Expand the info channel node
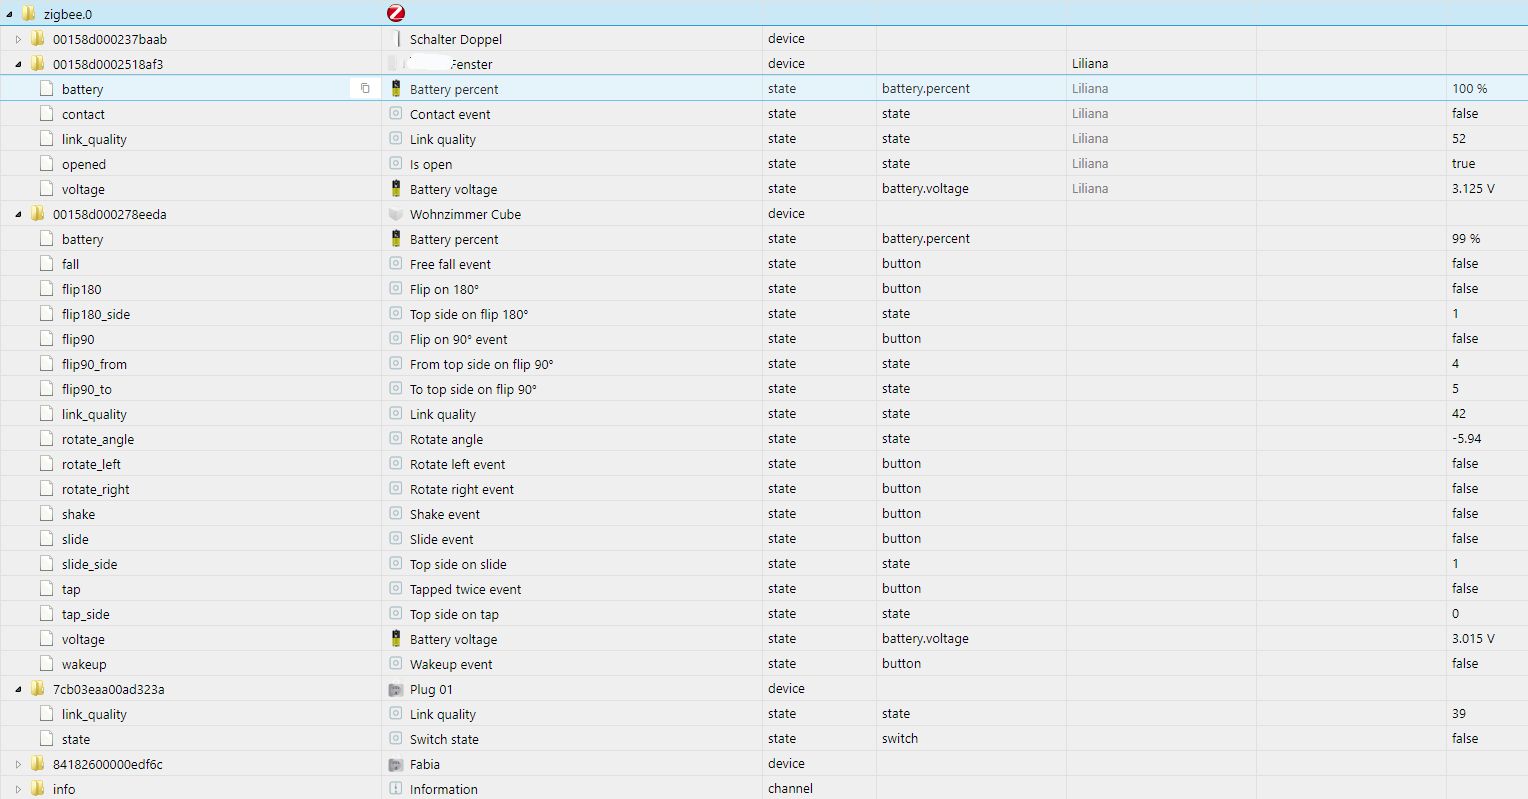 (18, 789)
